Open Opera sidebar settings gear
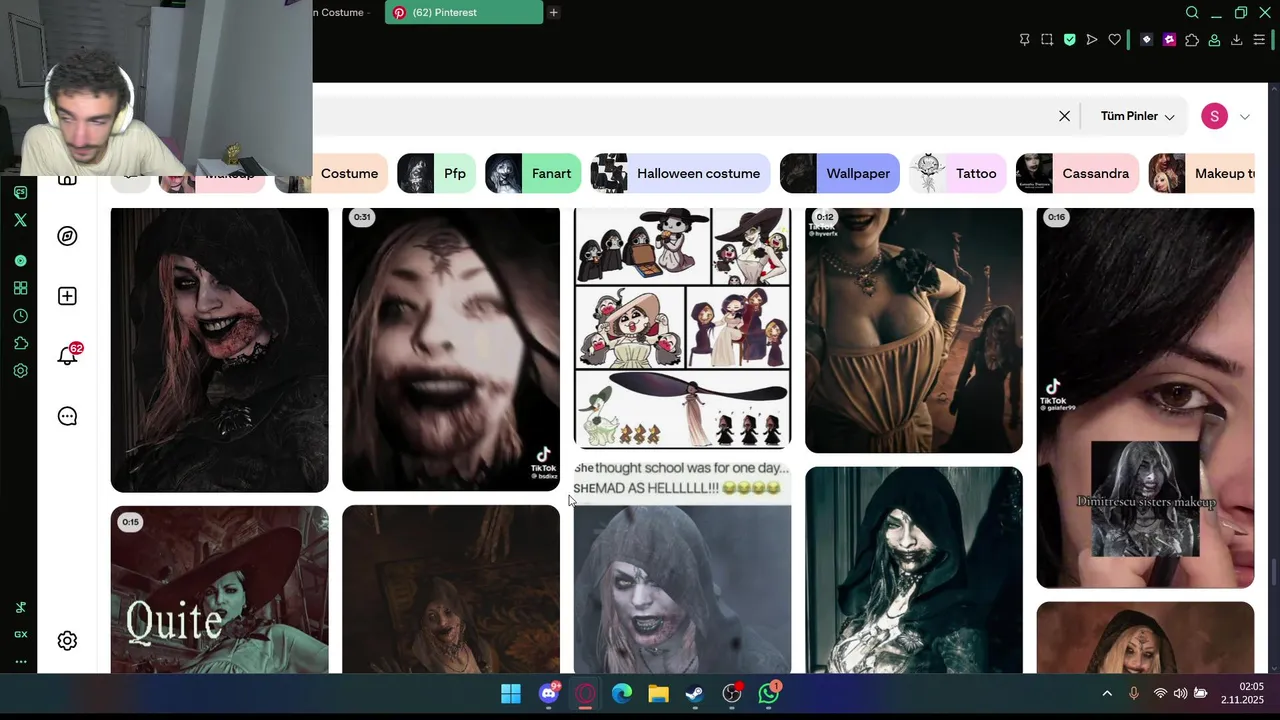 pyautogui.click(x=20, y=371)
